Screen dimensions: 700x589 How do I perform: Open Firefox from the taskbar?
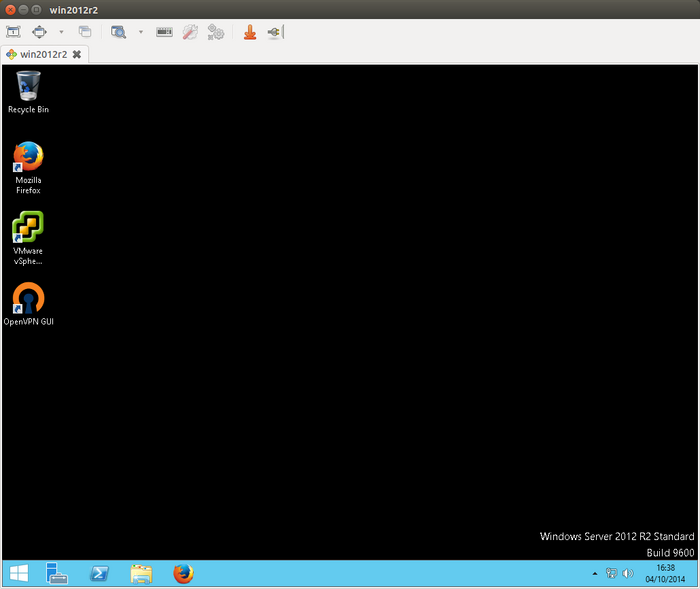[183, 573]
